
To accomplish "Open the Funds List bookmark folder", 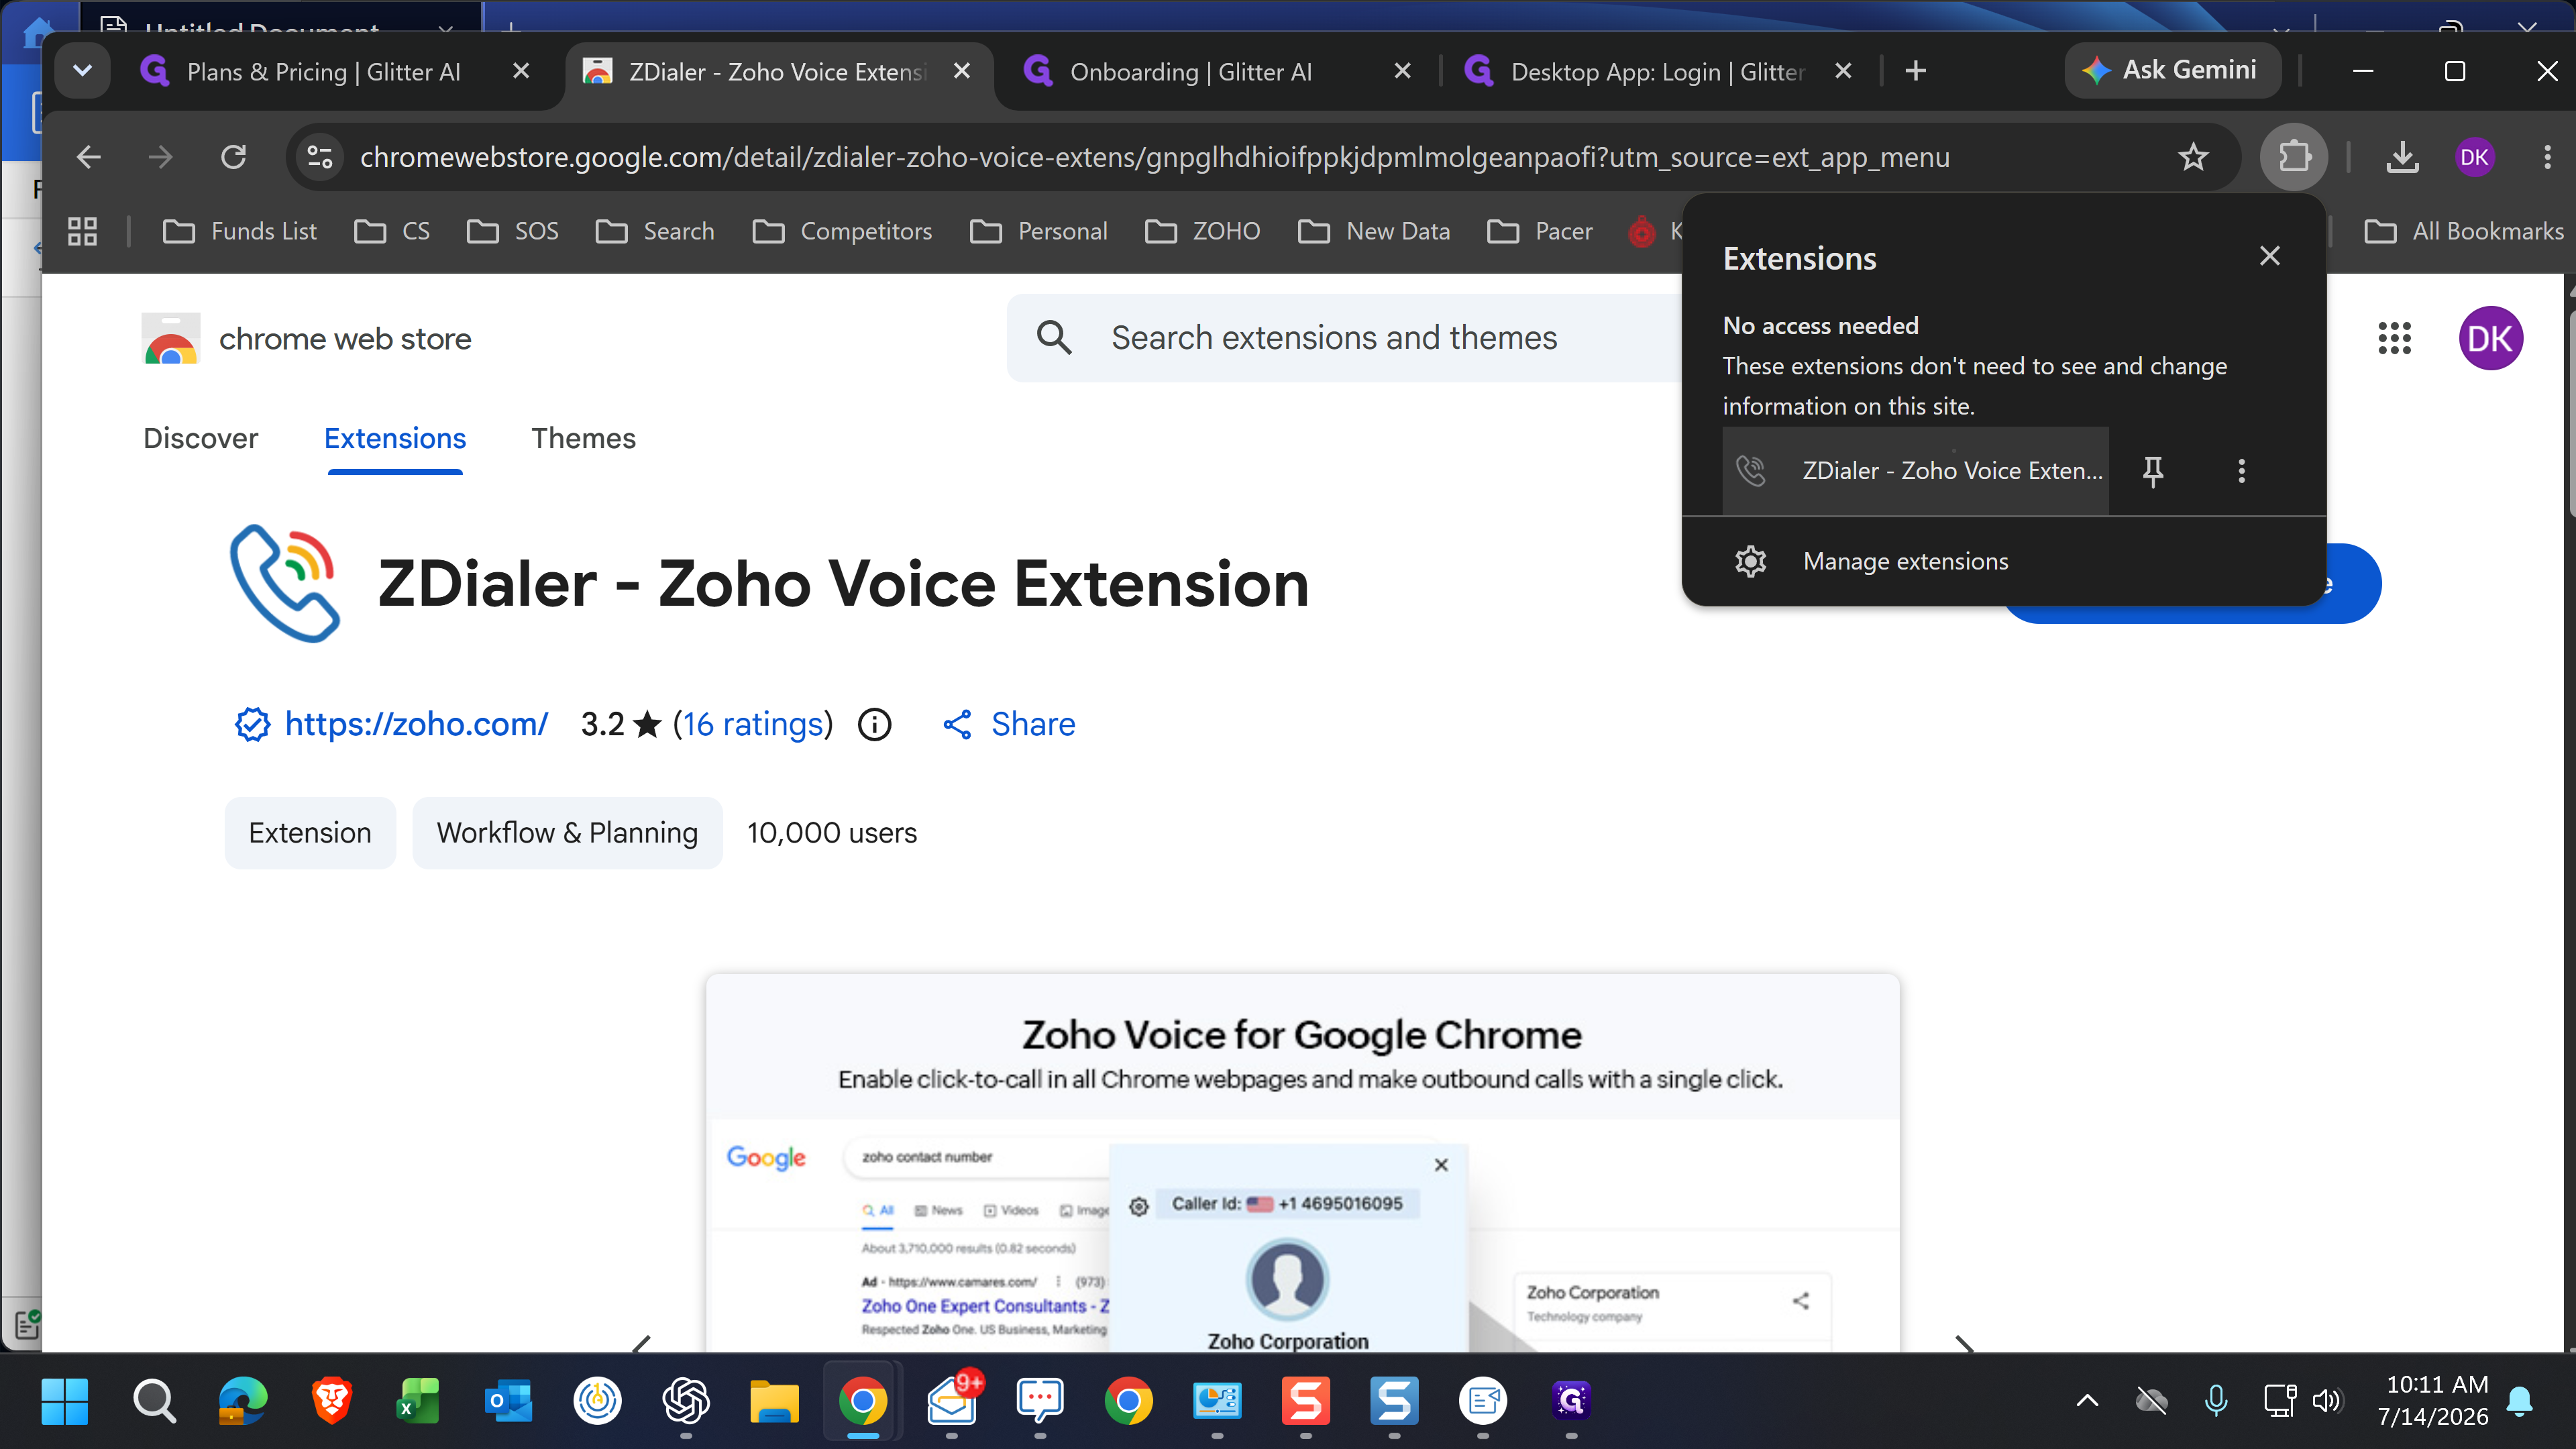I will 240,231.
